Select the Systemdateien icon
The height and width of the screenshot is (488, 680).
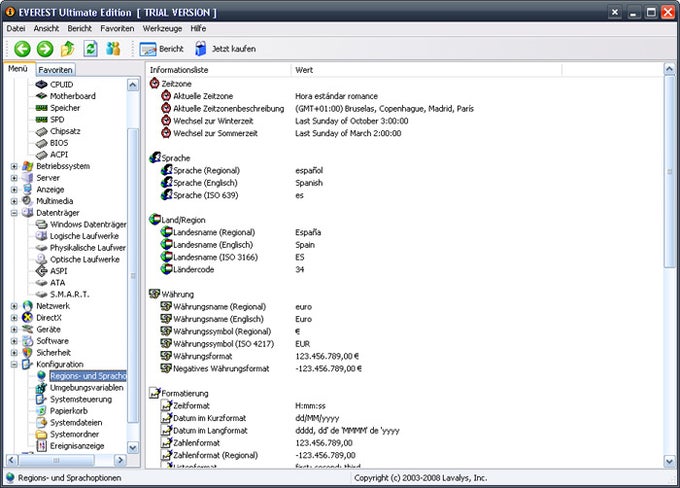[x=41, y=423]
